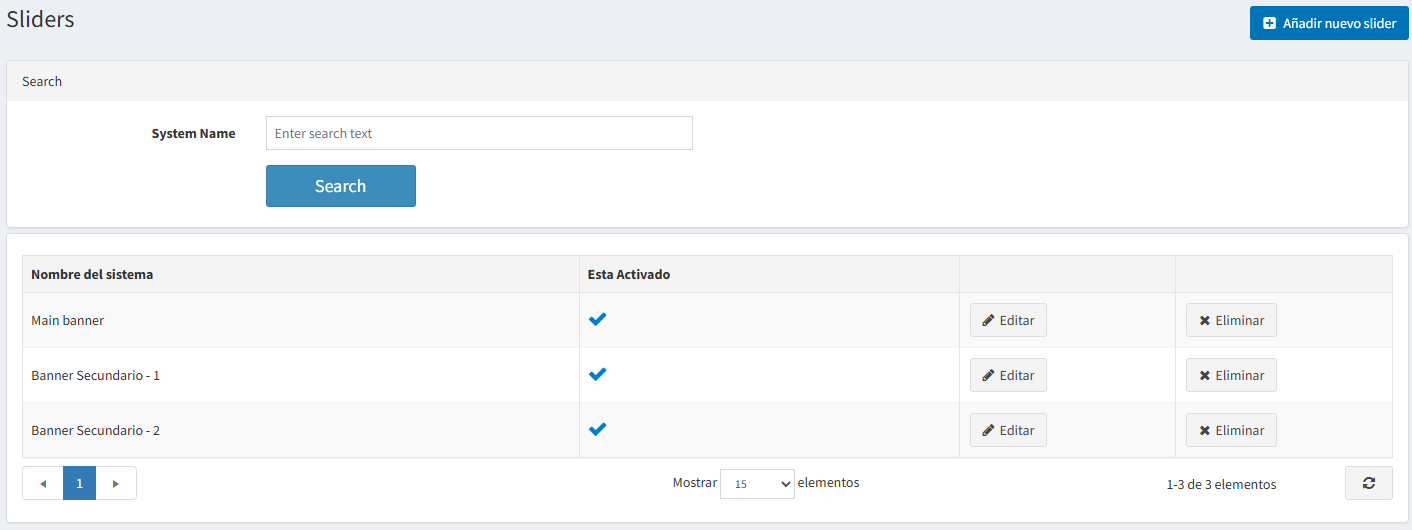The height and width of the screenshot is (530, 1412).
Task: Collapse the Search panel header
Action: coord(42,81)
